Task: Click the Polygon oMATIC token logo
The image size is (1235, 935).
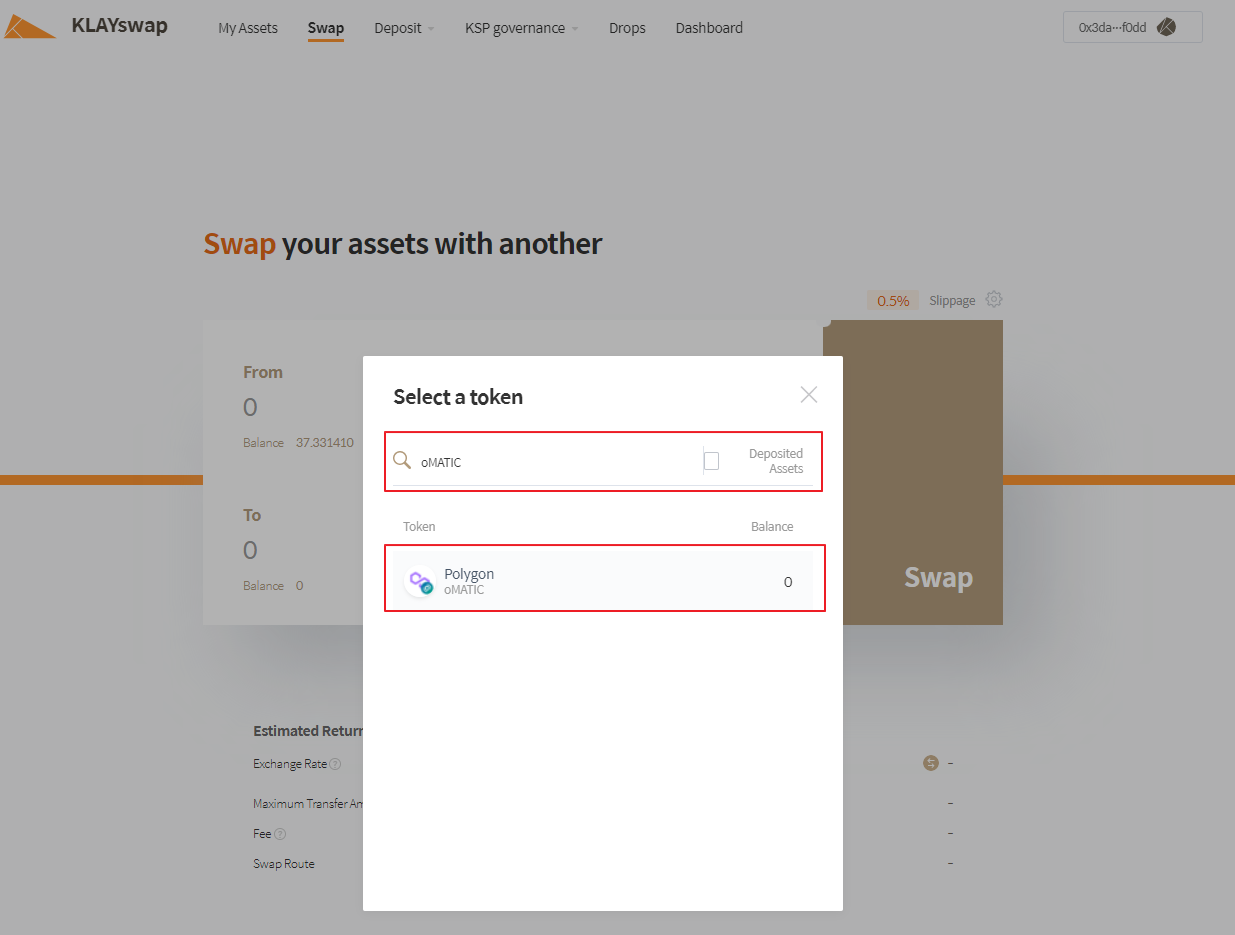Action: (x=420, y=582)
